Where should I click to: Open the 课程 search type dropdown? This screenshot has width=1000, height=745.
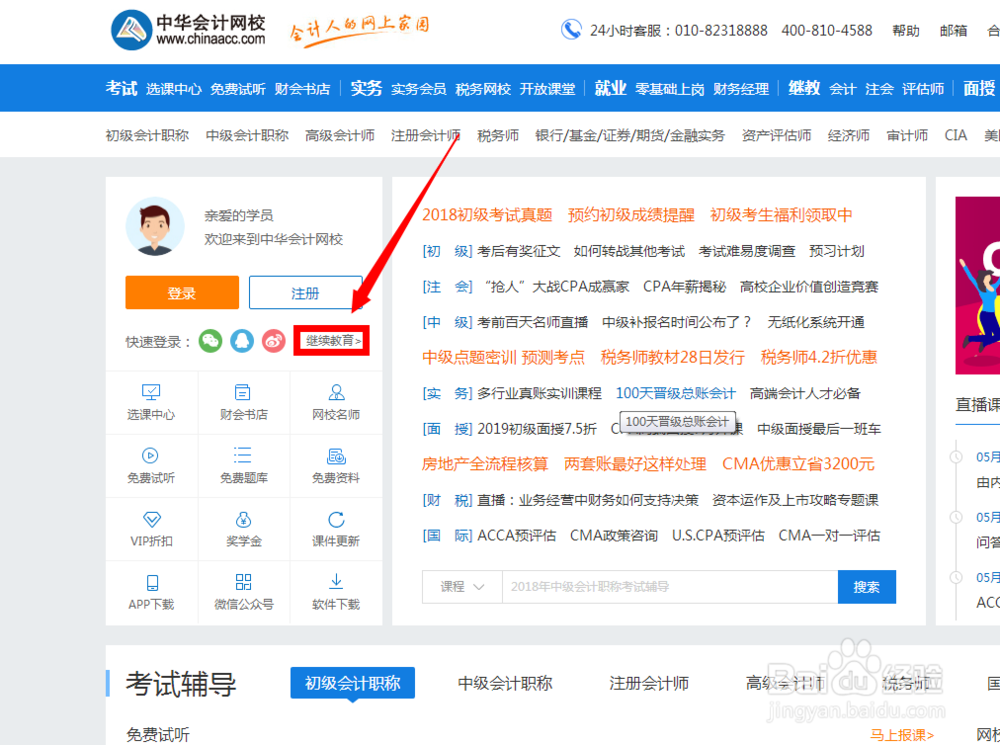point(462,587)
